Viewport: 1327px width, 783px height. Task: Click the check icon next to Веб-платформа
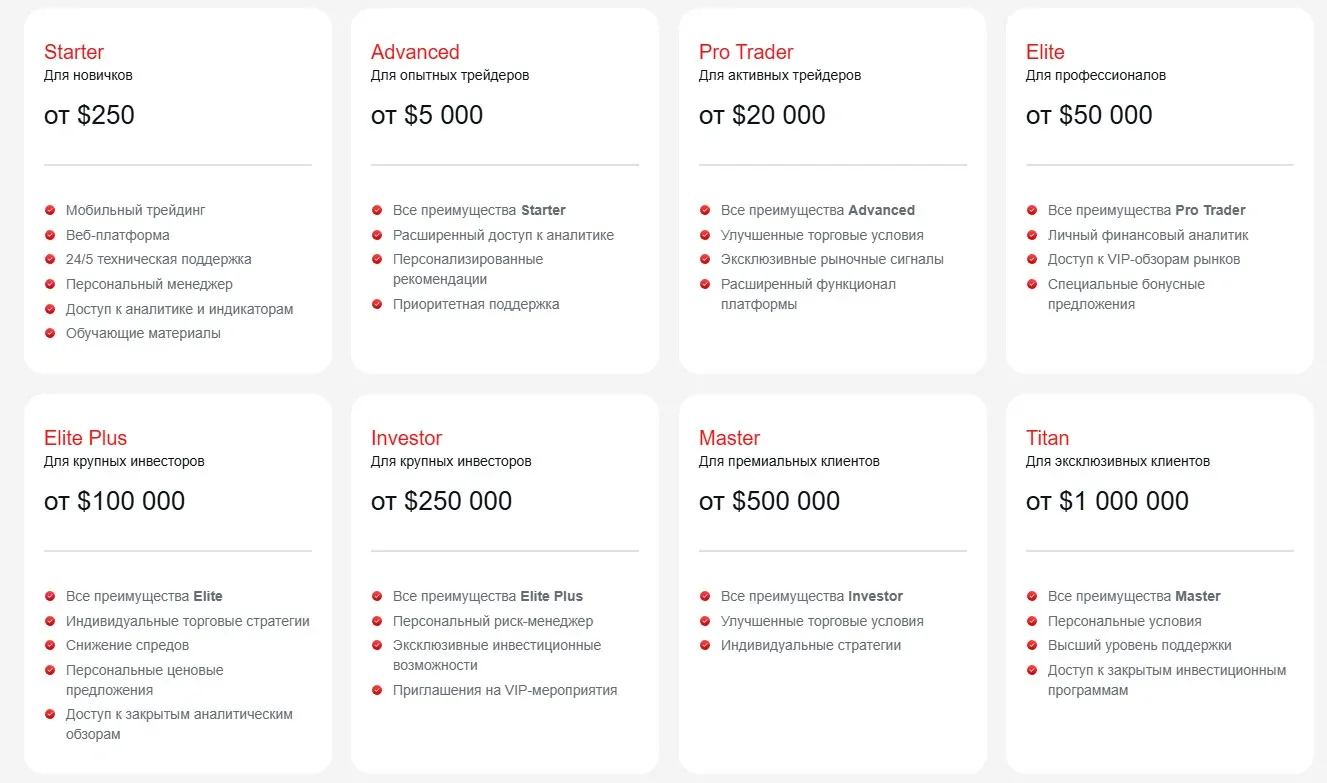50,235
